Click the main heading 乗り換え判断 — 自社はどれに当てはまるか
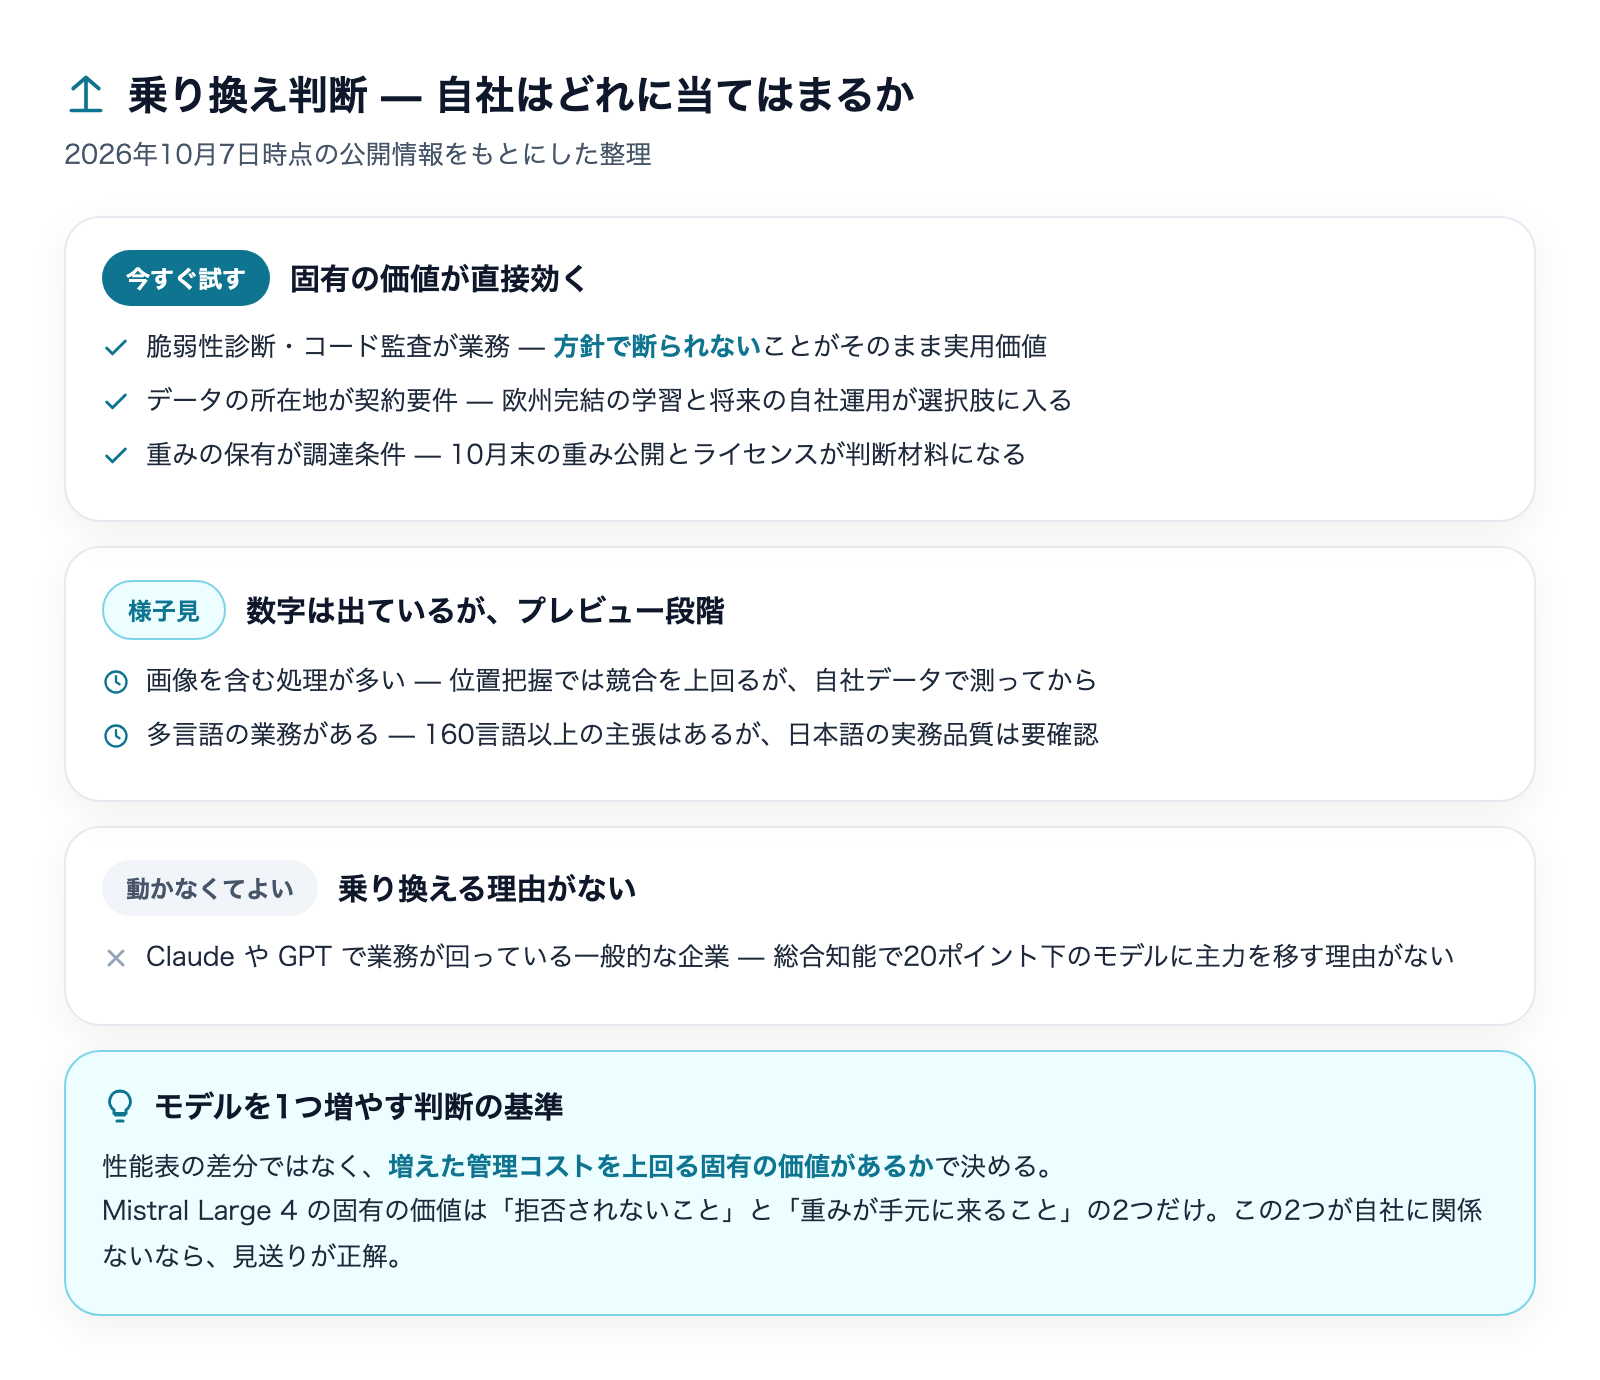 click(x=521, y=95)
